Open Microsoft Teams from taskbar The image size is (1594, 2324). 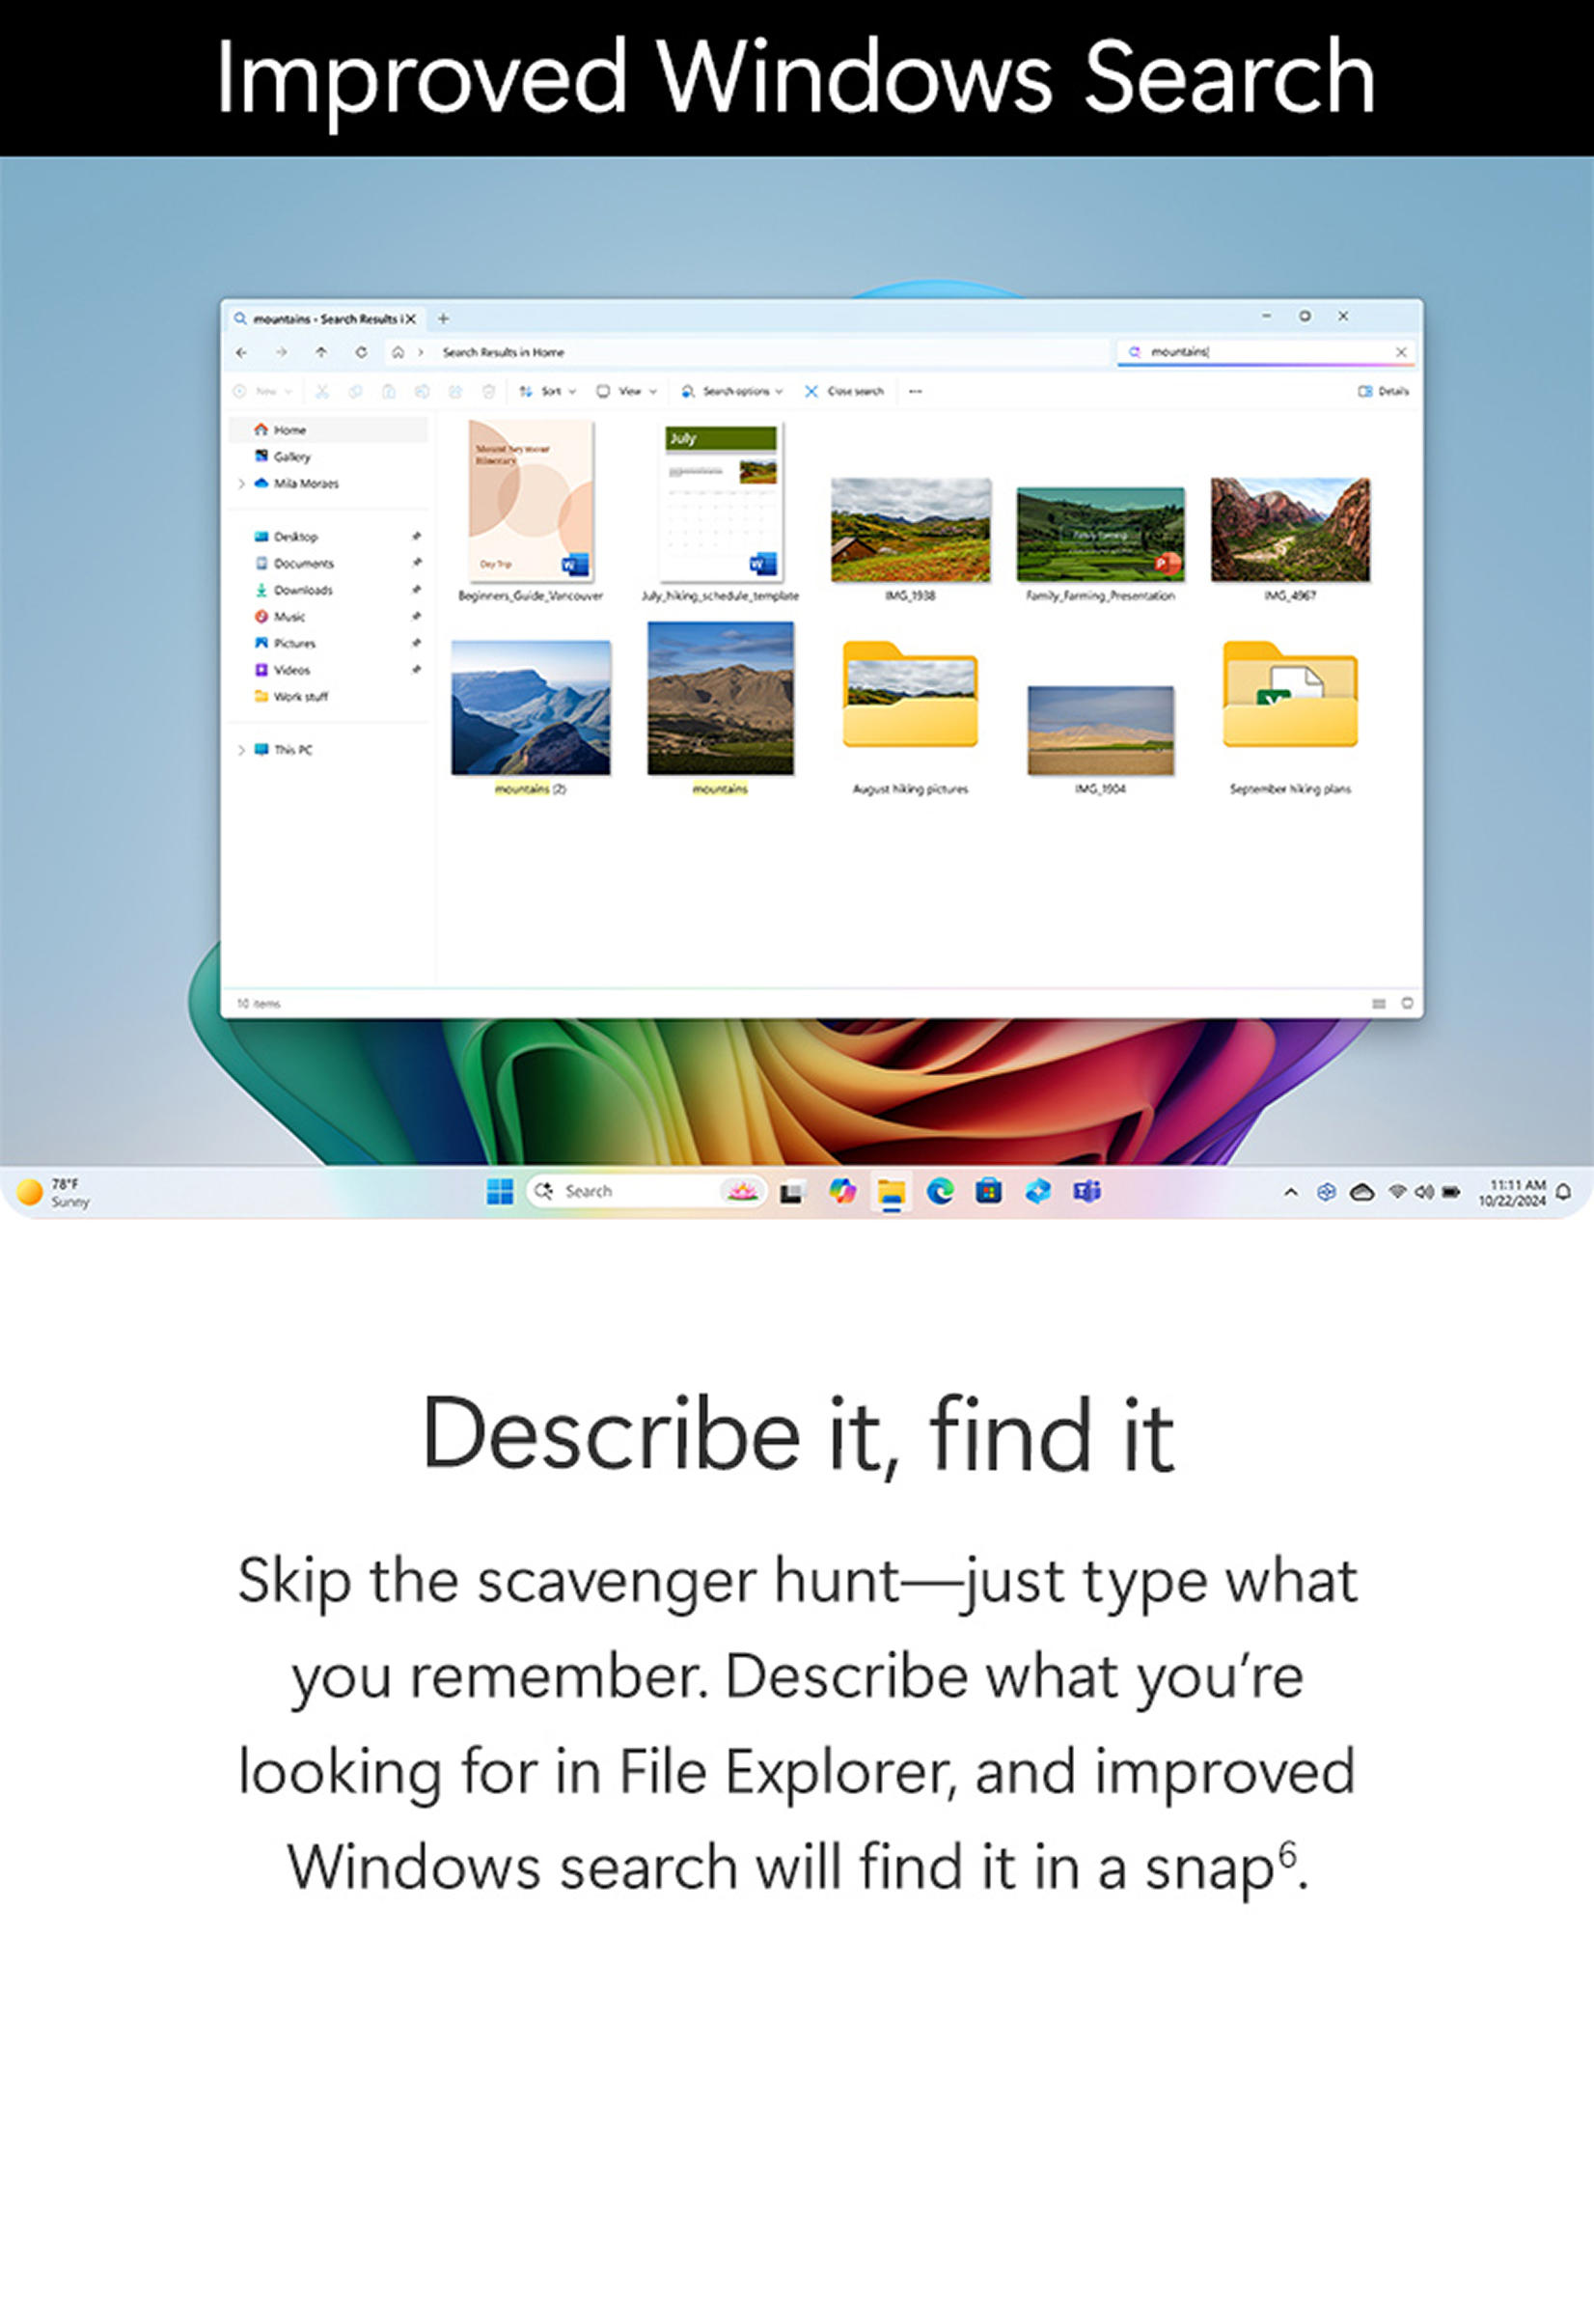click(1087, 1191)
